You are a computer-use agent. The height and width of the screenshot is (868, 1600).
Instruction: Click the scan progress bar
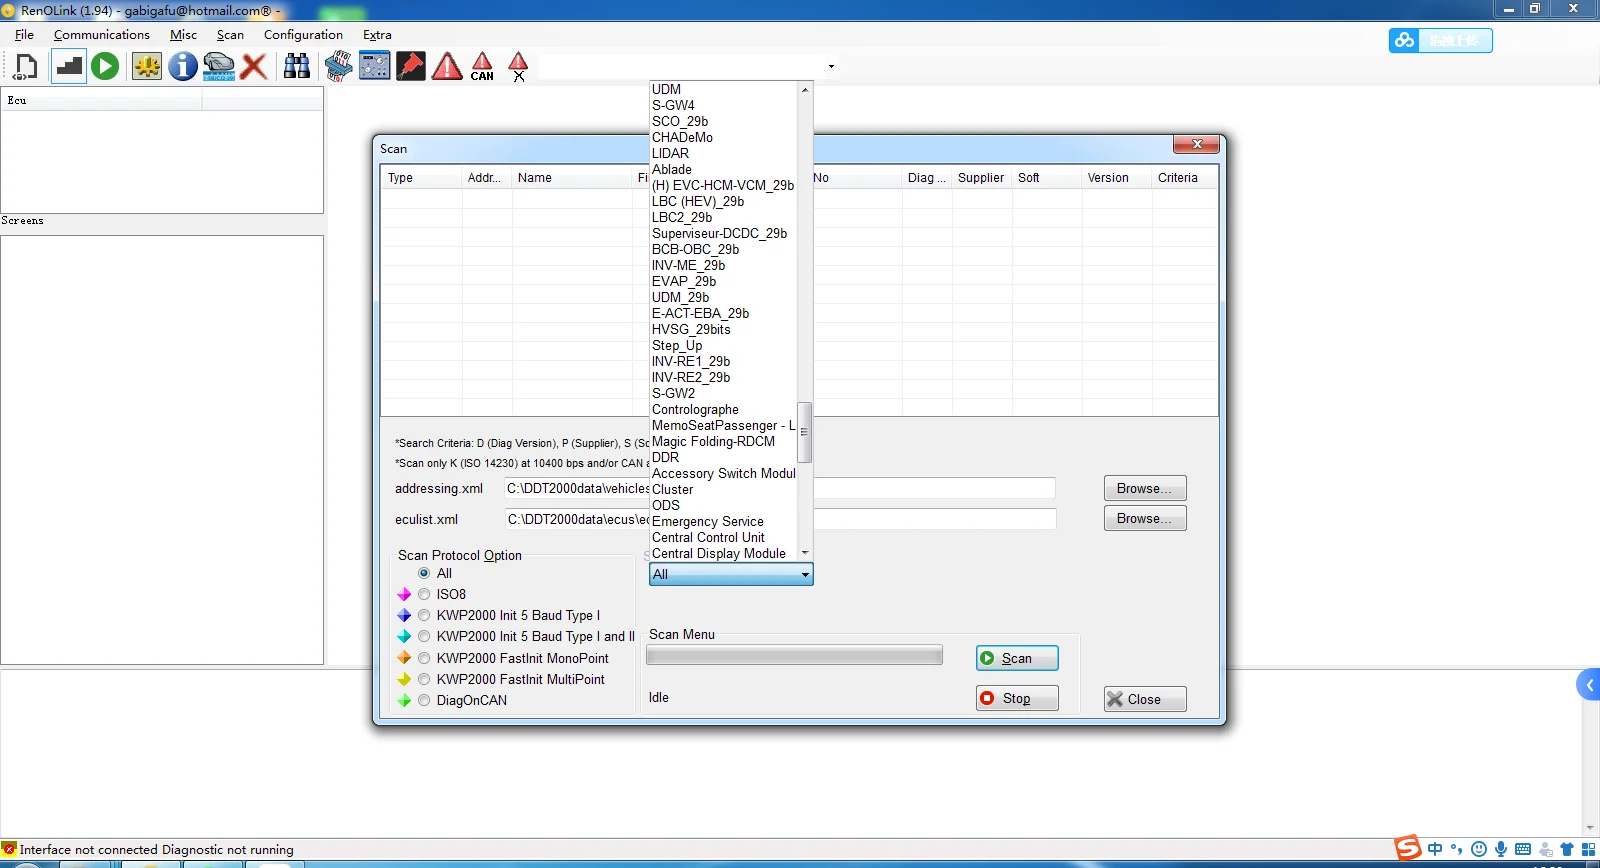(x=794, y=655)
